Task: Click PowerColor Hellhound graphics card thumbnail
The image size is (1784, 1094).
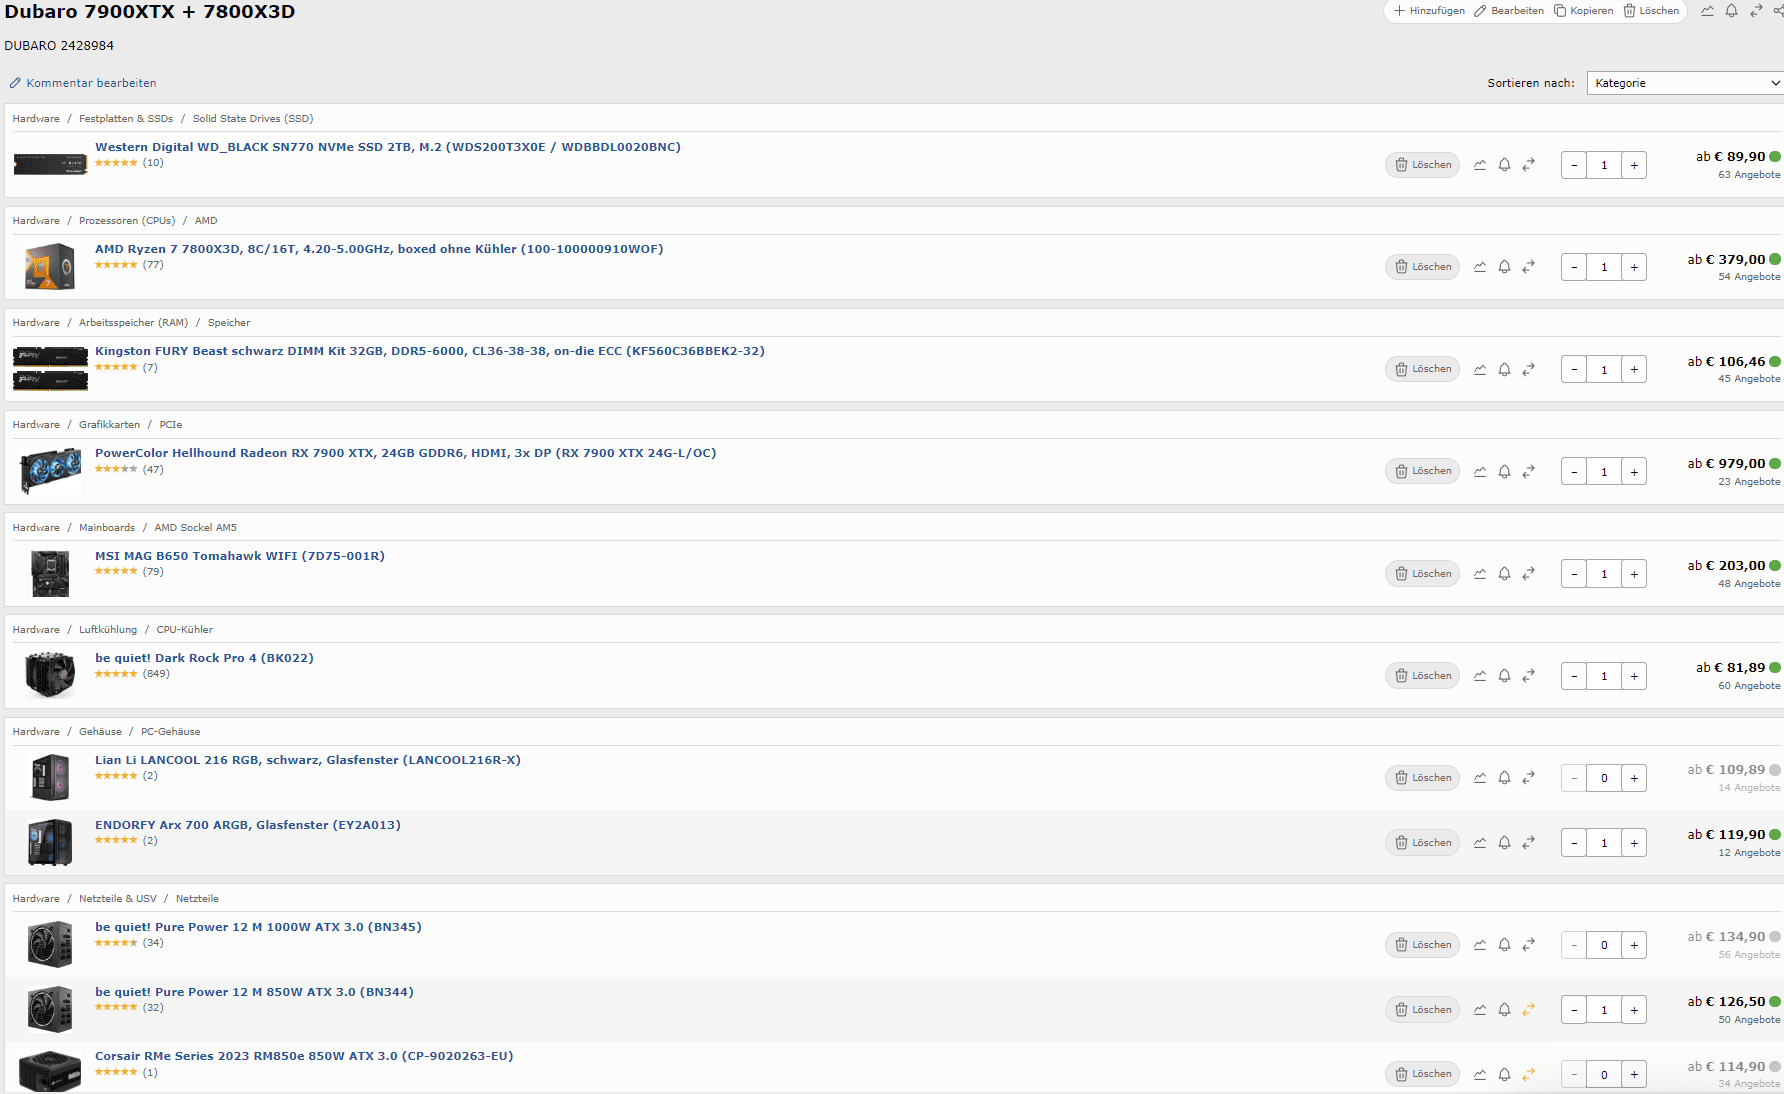Action: point(50,471)
